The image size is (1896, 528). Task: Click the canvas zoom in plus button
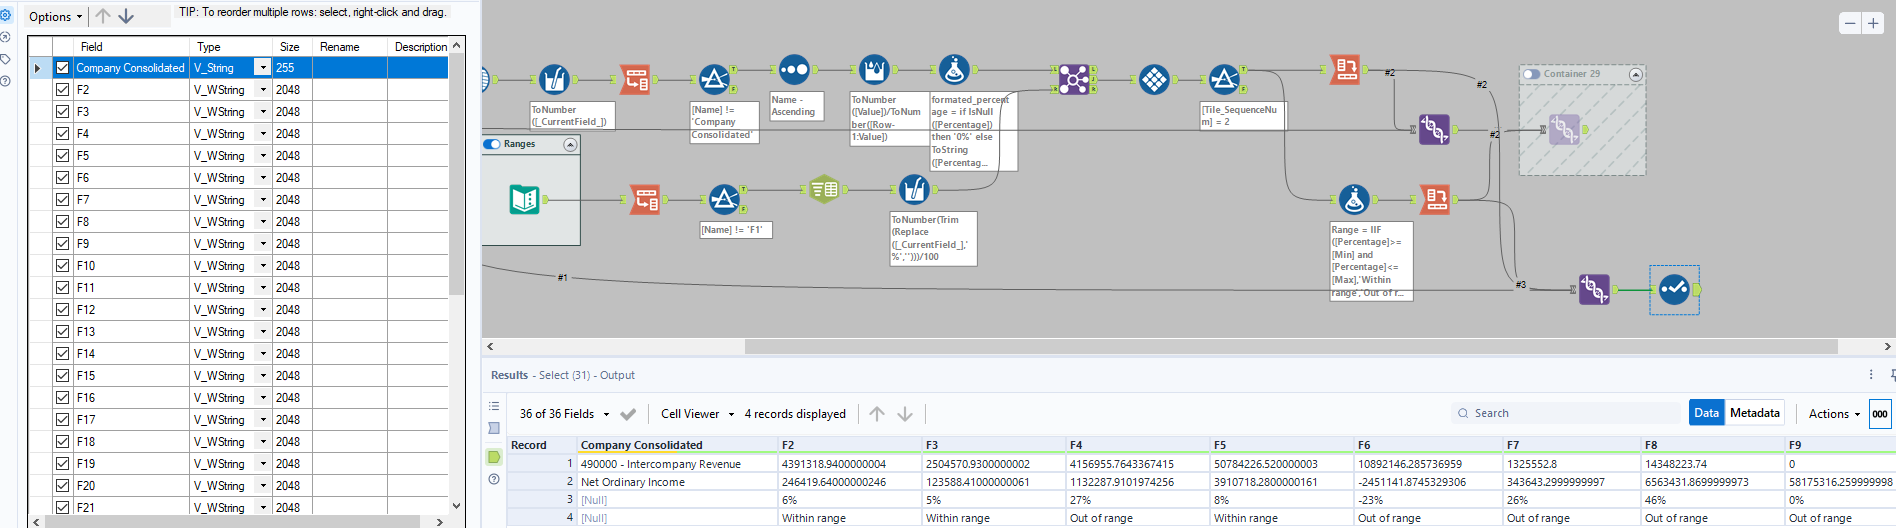1873,23
